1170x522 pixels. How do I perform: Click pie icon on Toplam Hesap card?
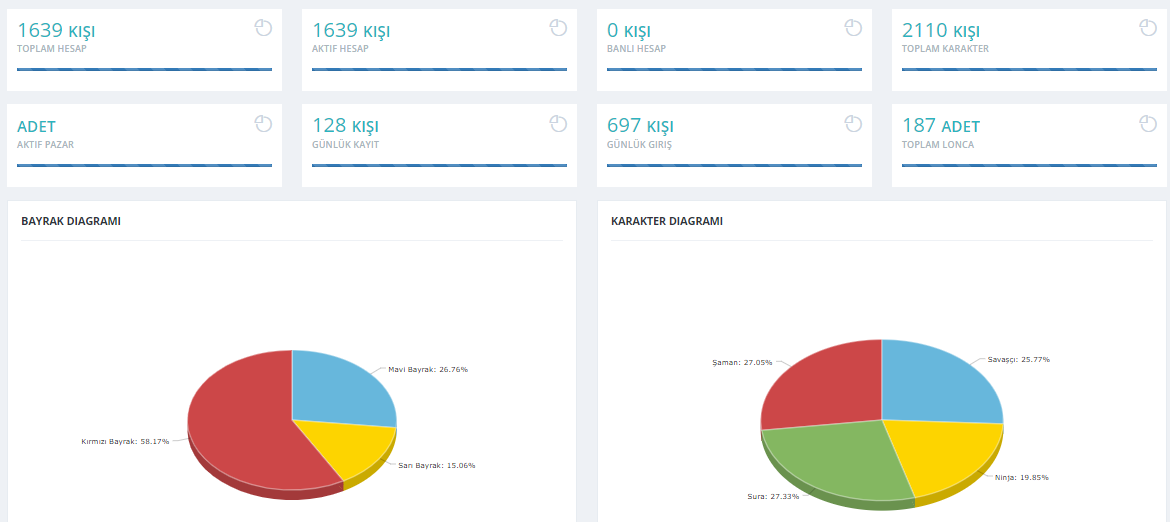(263, 28)
